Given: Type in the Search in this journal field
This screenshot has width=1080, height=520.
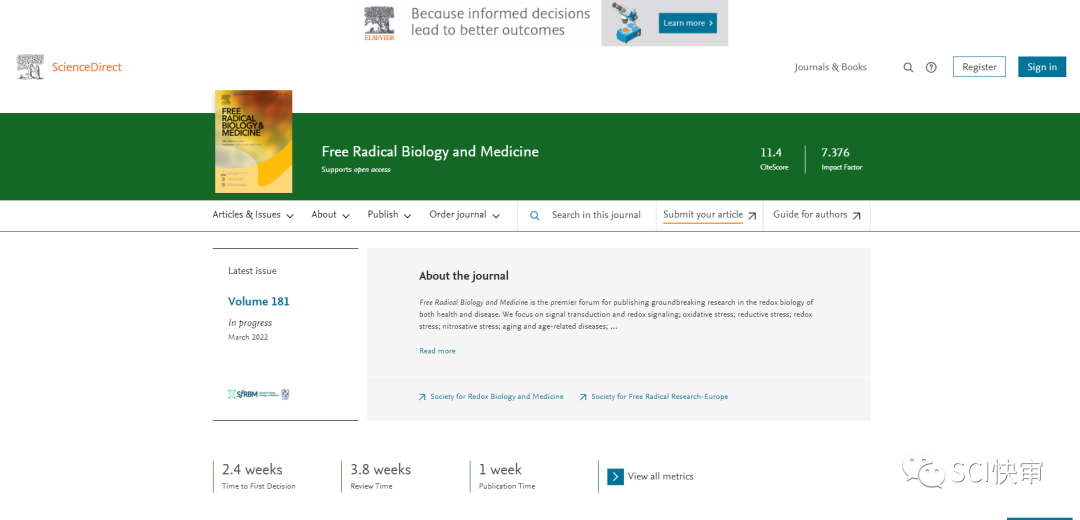Looking at the screenshot, I should click(x=596, y=215).
